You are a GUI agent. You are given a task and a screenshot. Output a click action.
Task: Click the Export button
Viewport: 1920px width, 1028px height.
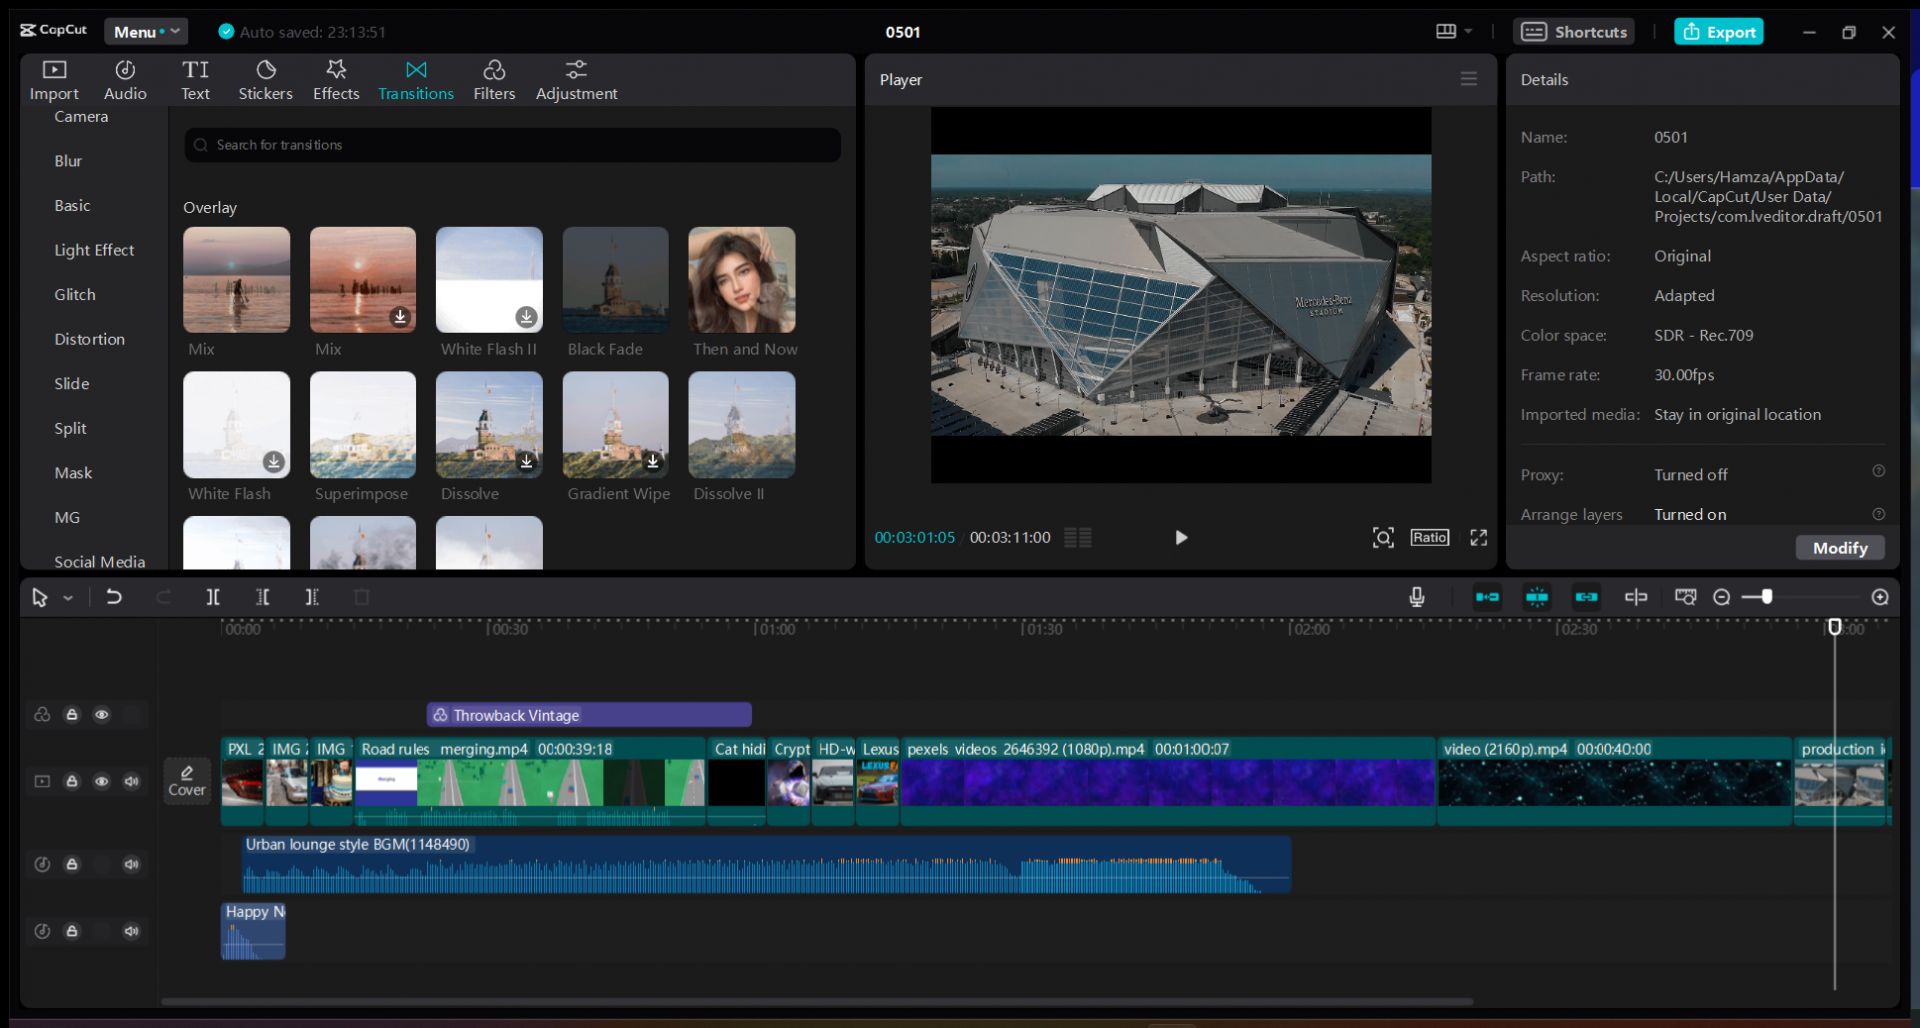1718,32
